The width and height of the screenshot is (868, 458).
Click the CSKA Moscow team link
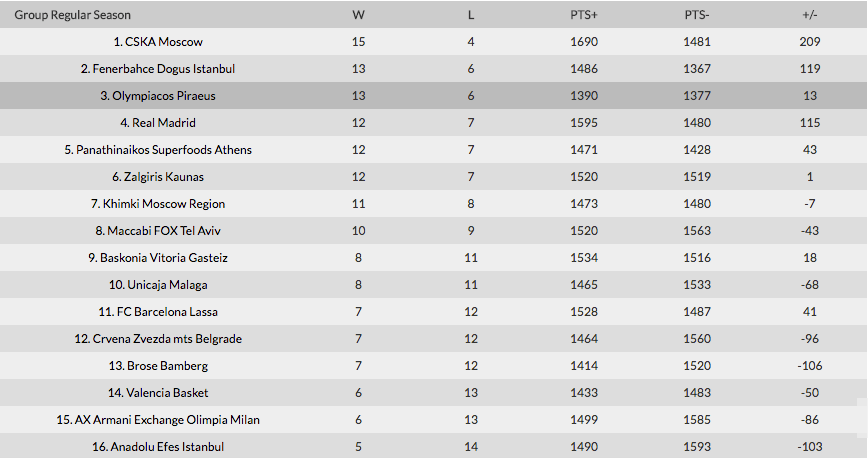pos(164,42)
